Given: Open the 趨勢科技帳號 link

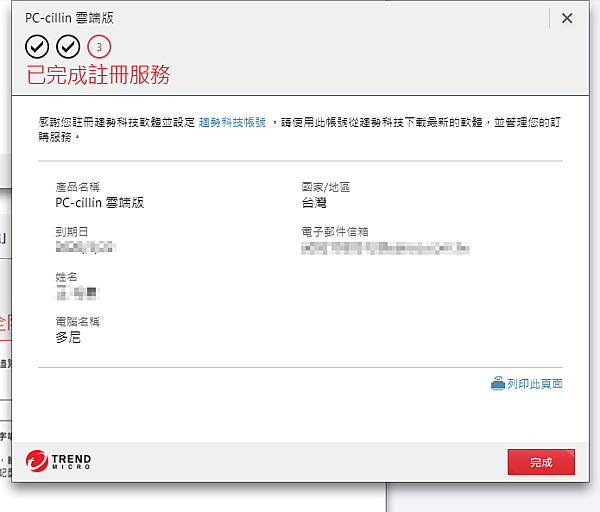Looking at the screenshot, I should 232,122.
